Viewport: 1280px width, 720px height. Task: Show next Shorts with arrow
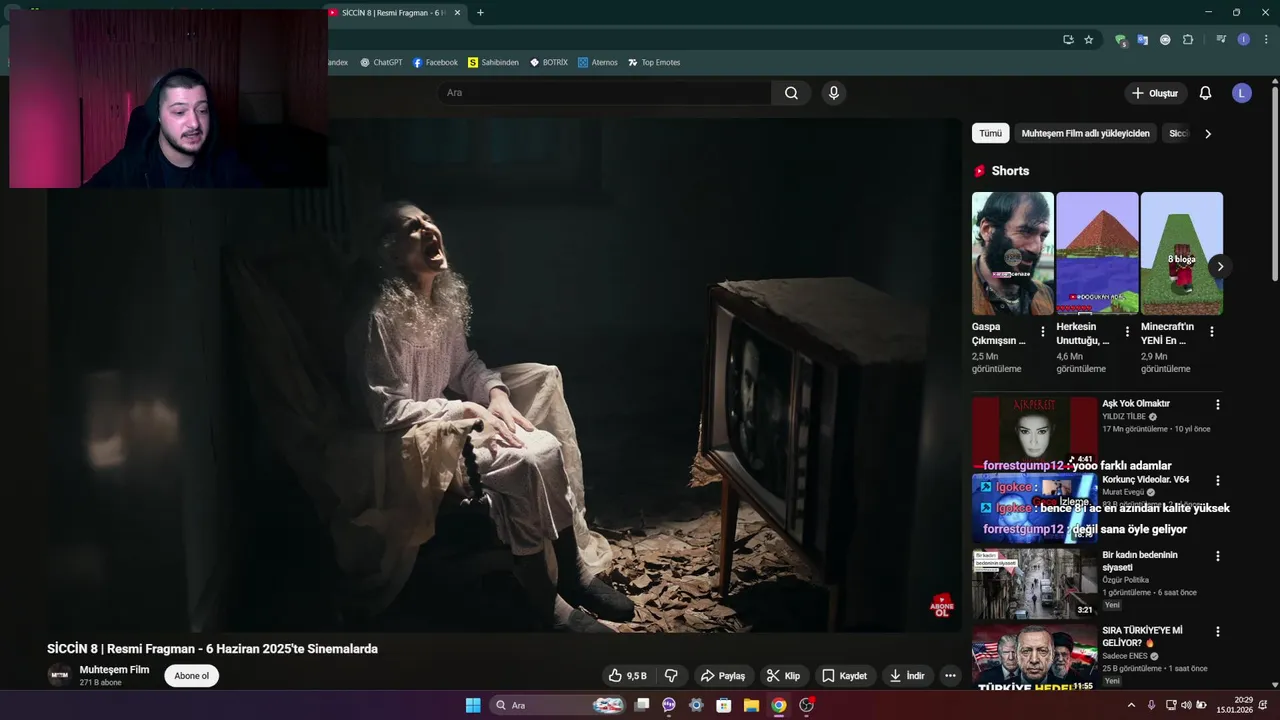[x=1219, y=266]
